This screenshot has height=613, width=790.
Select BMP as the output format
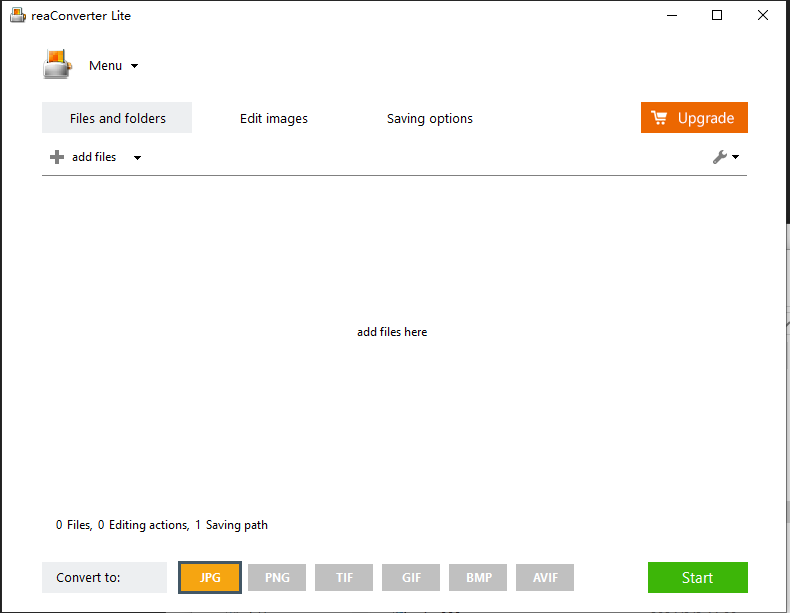click(478, 577)
